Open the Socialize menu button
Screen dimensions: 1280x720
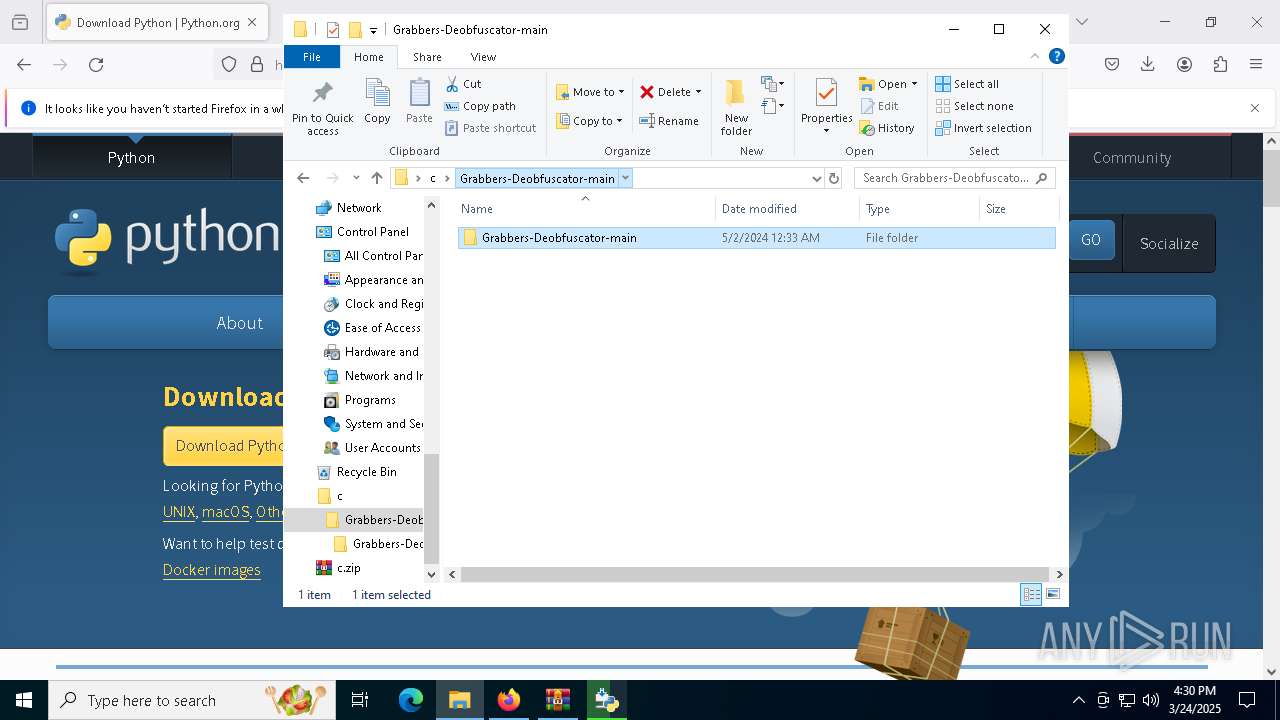[x=1169, y=243]
